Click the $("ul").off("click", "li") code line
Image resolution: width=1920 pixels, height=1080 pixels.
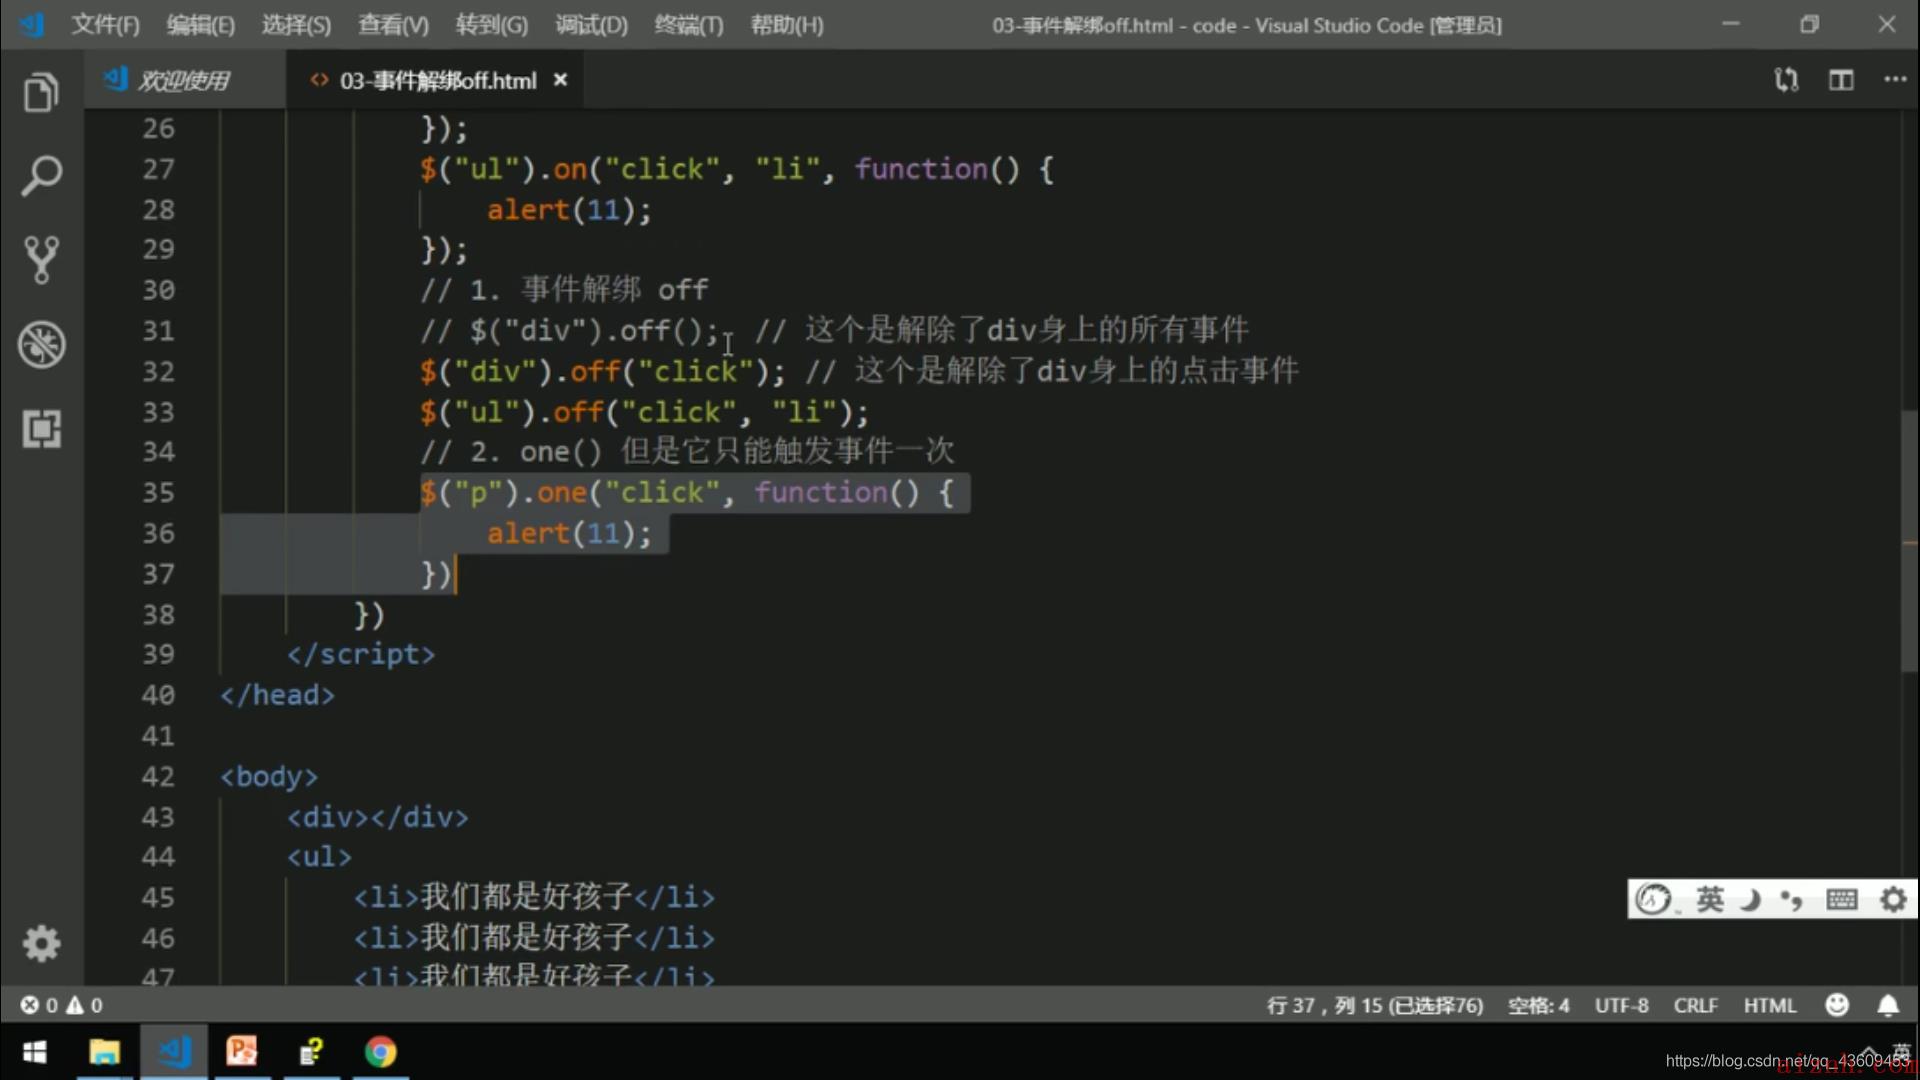644,412
